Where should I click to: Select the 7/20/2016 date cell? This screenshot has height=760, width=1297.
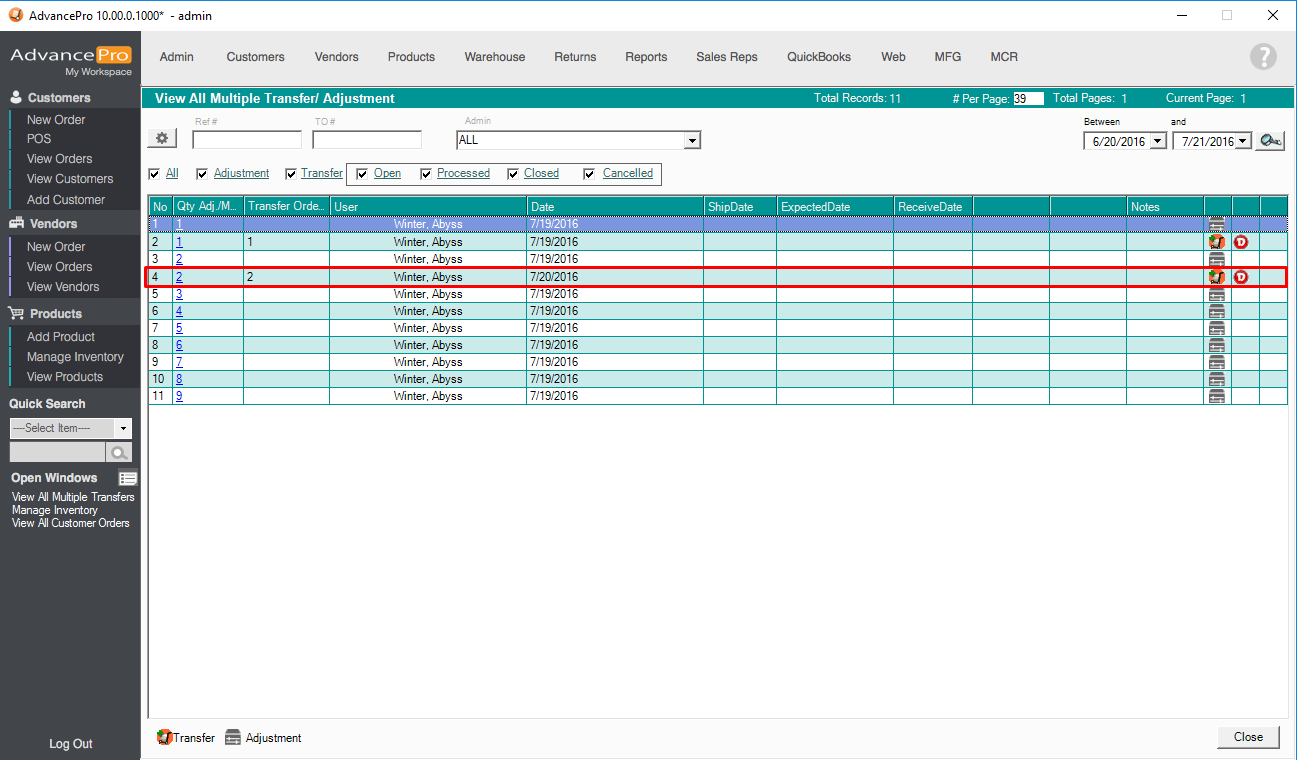tap(615, 277)
